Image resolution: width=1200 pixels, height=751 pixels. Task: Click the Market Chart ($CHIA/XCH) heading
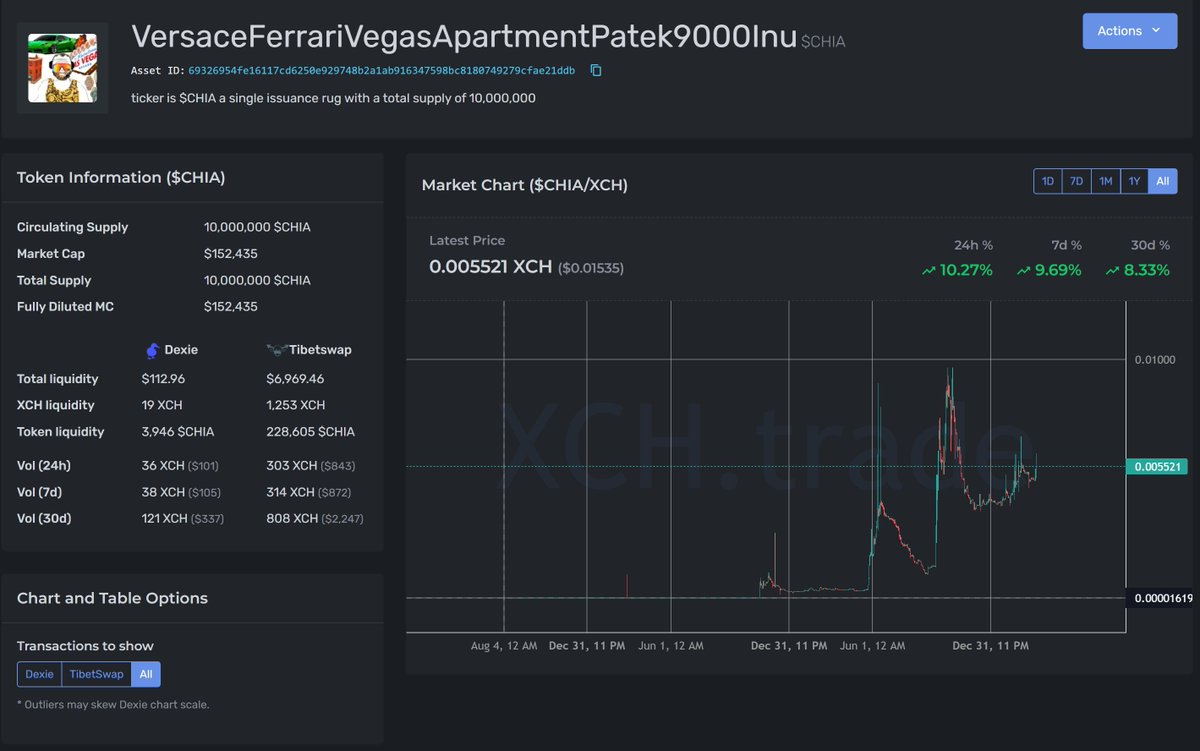pos(525,185)
